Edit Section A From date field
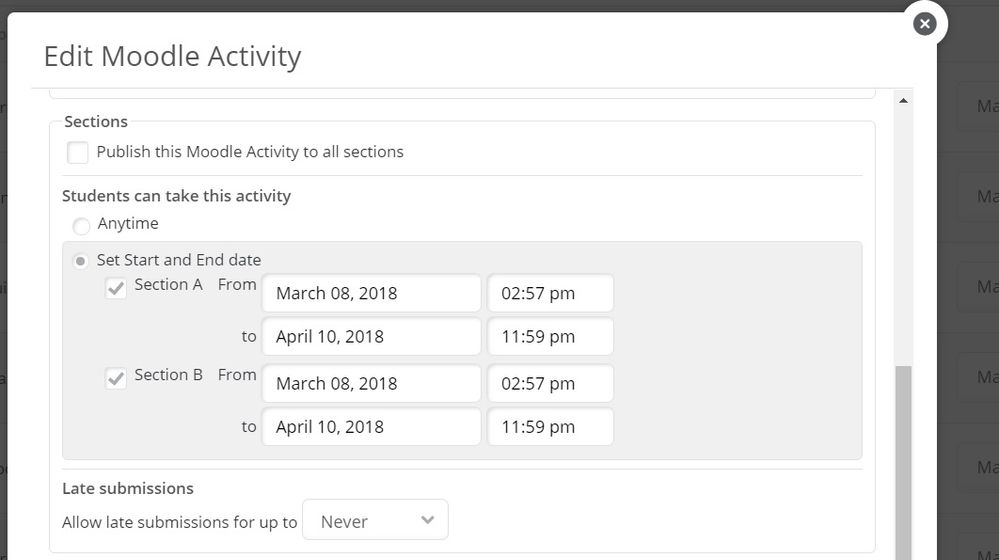The image size is (999, 560). pos(371,293)
